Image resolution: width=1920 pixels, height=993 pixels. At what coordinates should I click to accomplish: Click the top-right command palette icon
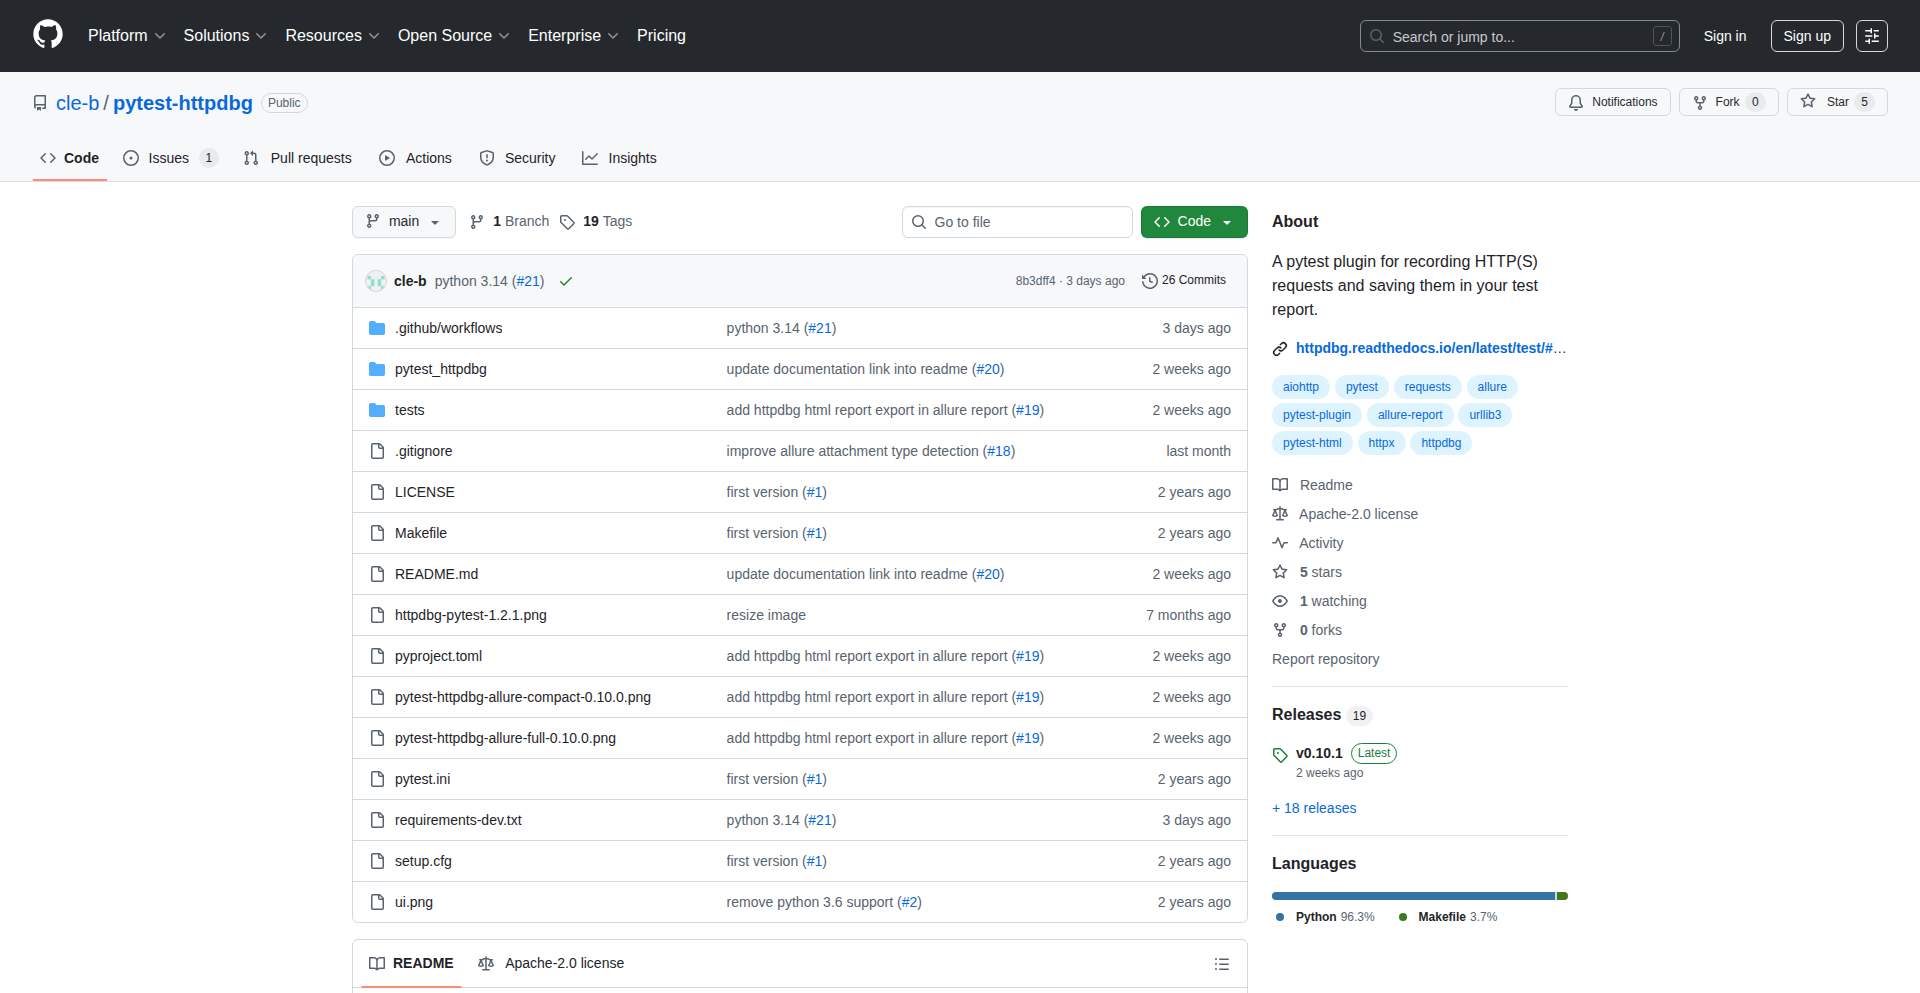point(1871,36)
